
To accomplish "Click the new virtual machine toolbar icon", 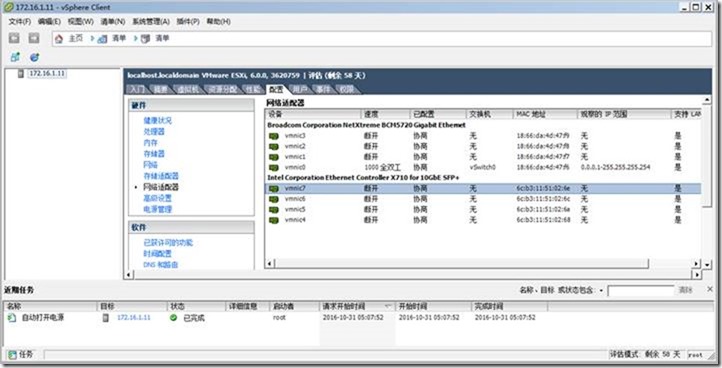I will pyautogui.click(x=15, y=57).
